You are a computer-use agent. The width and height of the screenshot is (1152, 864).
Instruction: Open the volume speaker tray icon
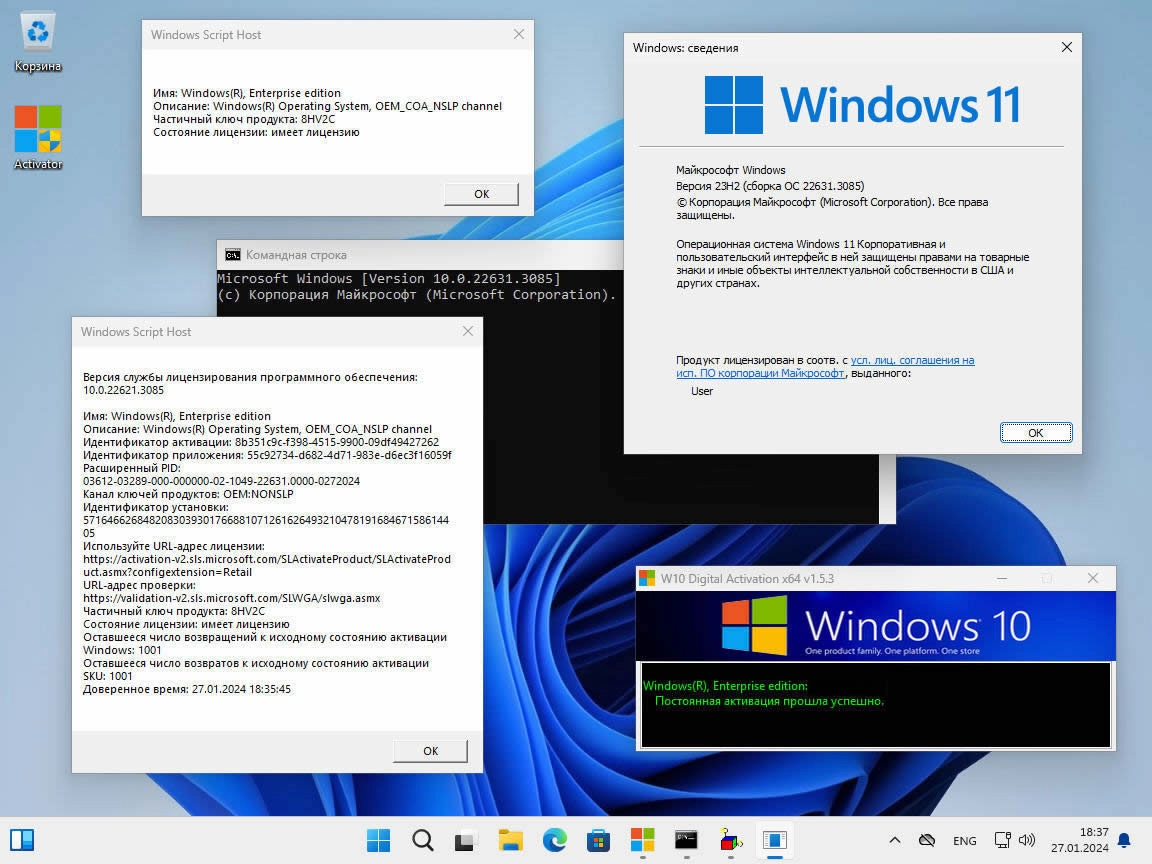pos(1027,840)
